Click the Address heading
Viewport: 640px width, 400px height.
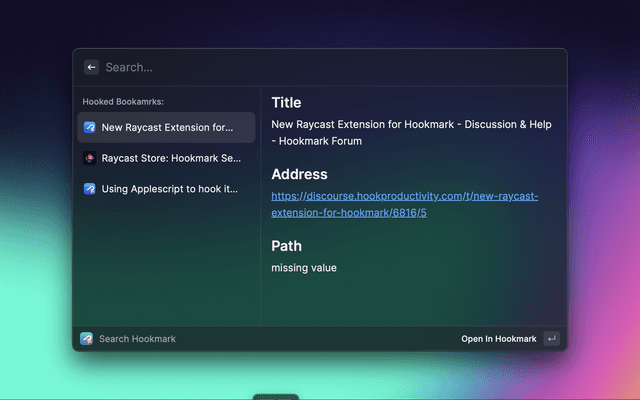click(299, 174)
